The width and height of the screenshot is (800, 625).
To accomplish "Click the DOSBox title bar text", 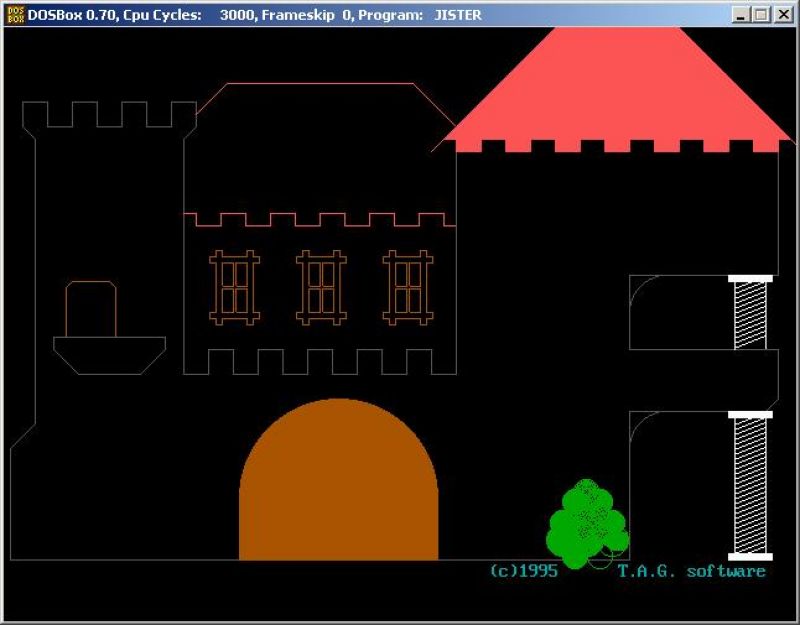I will point(255,15).
